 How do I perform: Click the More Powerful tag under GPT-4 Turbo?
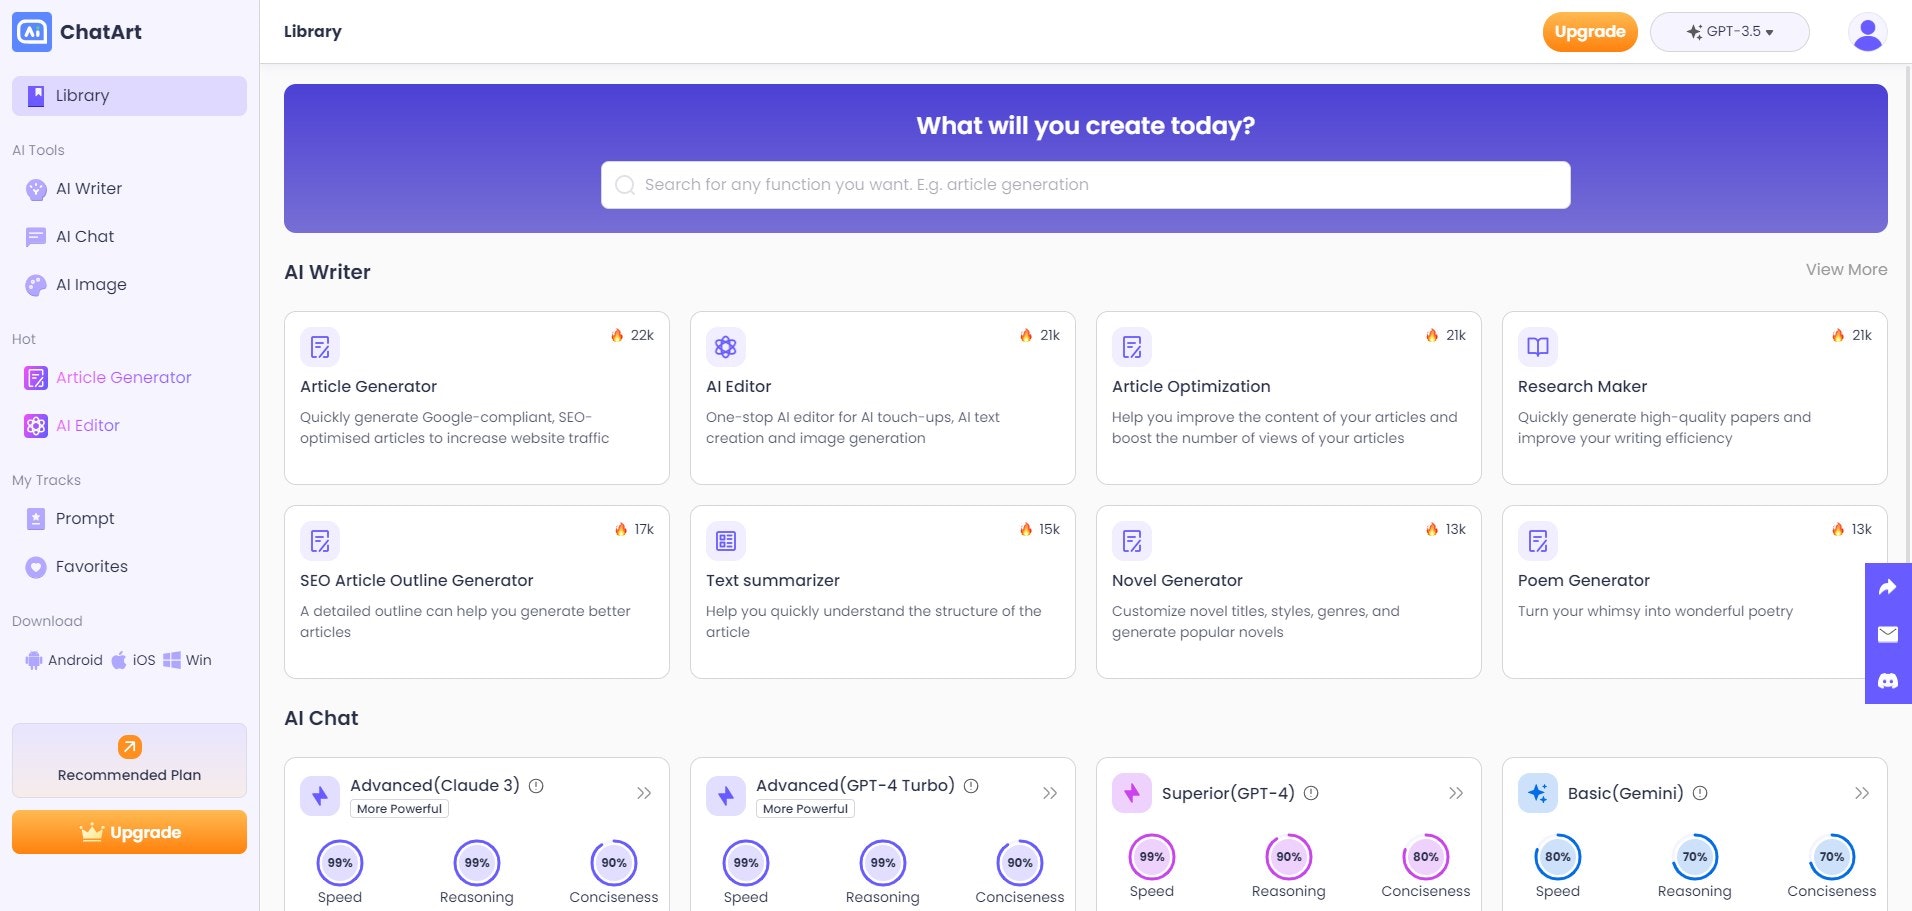click(805, 809)
